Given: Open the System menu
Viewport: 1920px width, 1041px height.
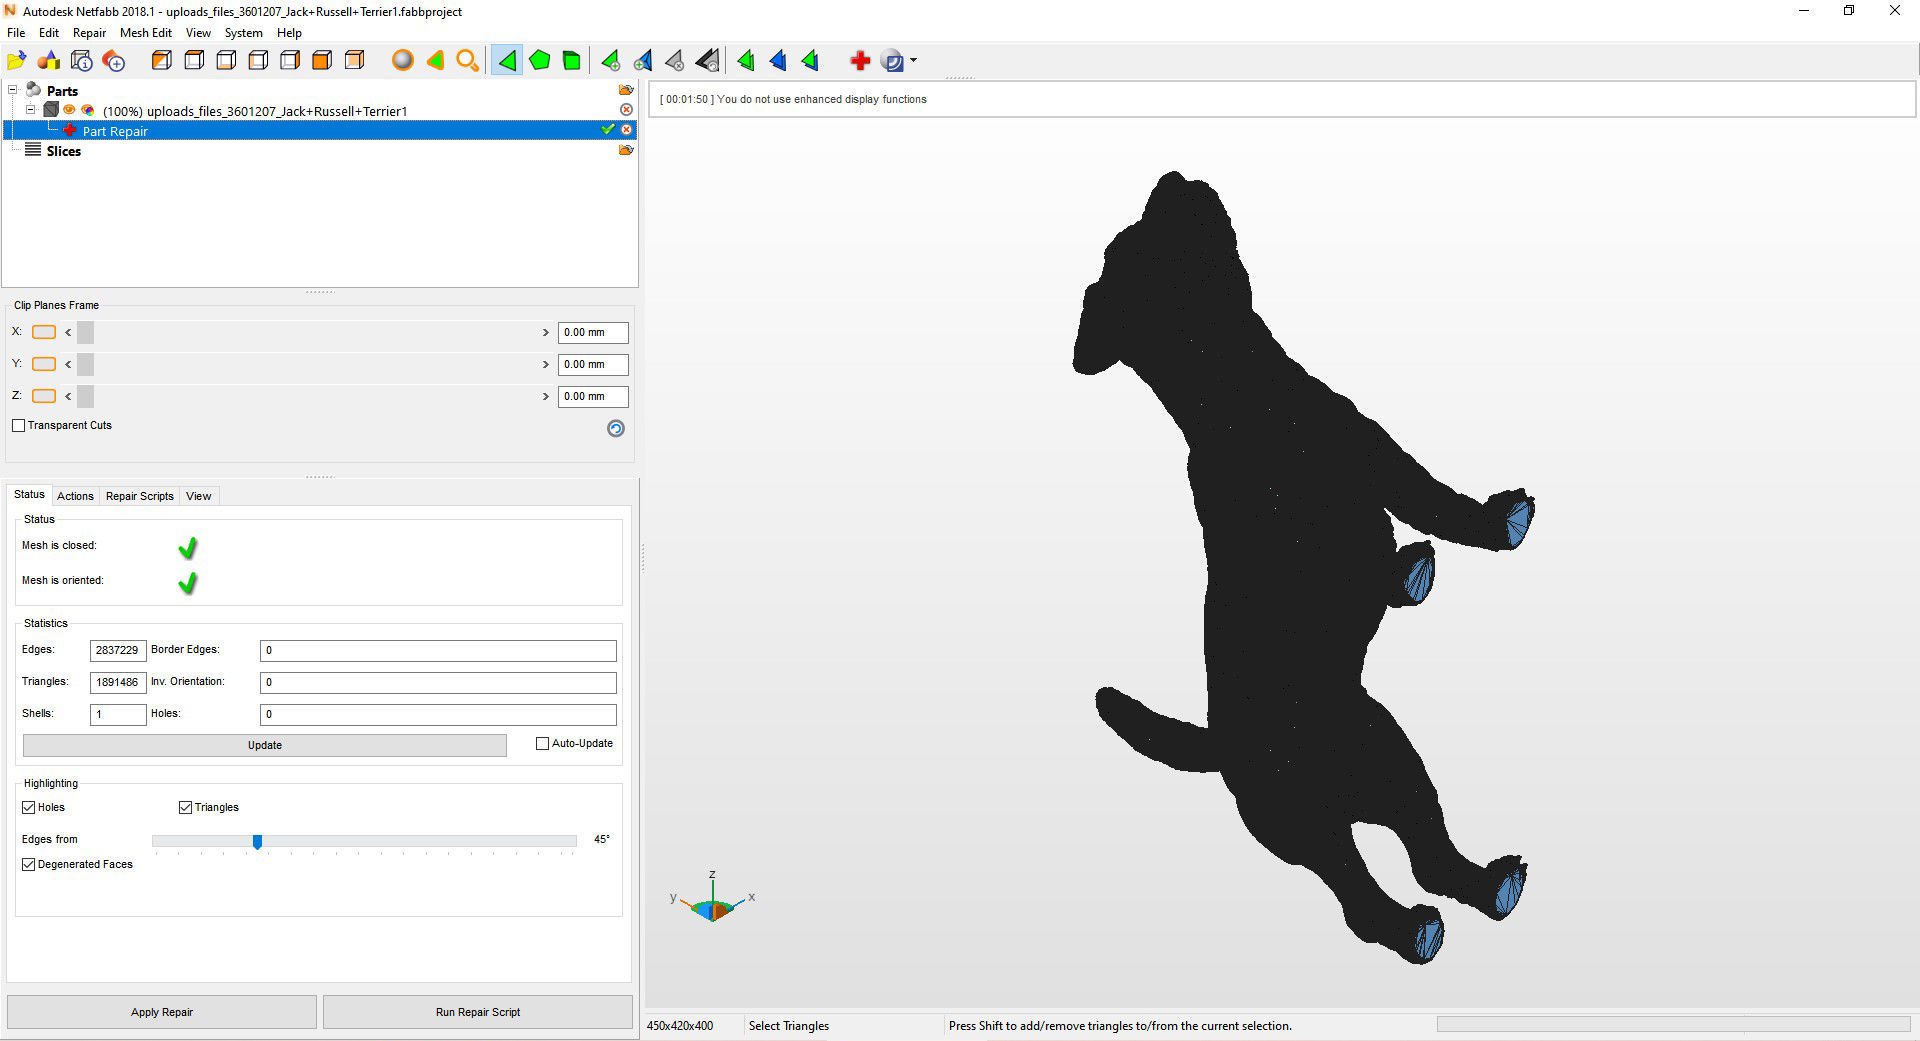Looking at the screenshot, I should point(243,33).
